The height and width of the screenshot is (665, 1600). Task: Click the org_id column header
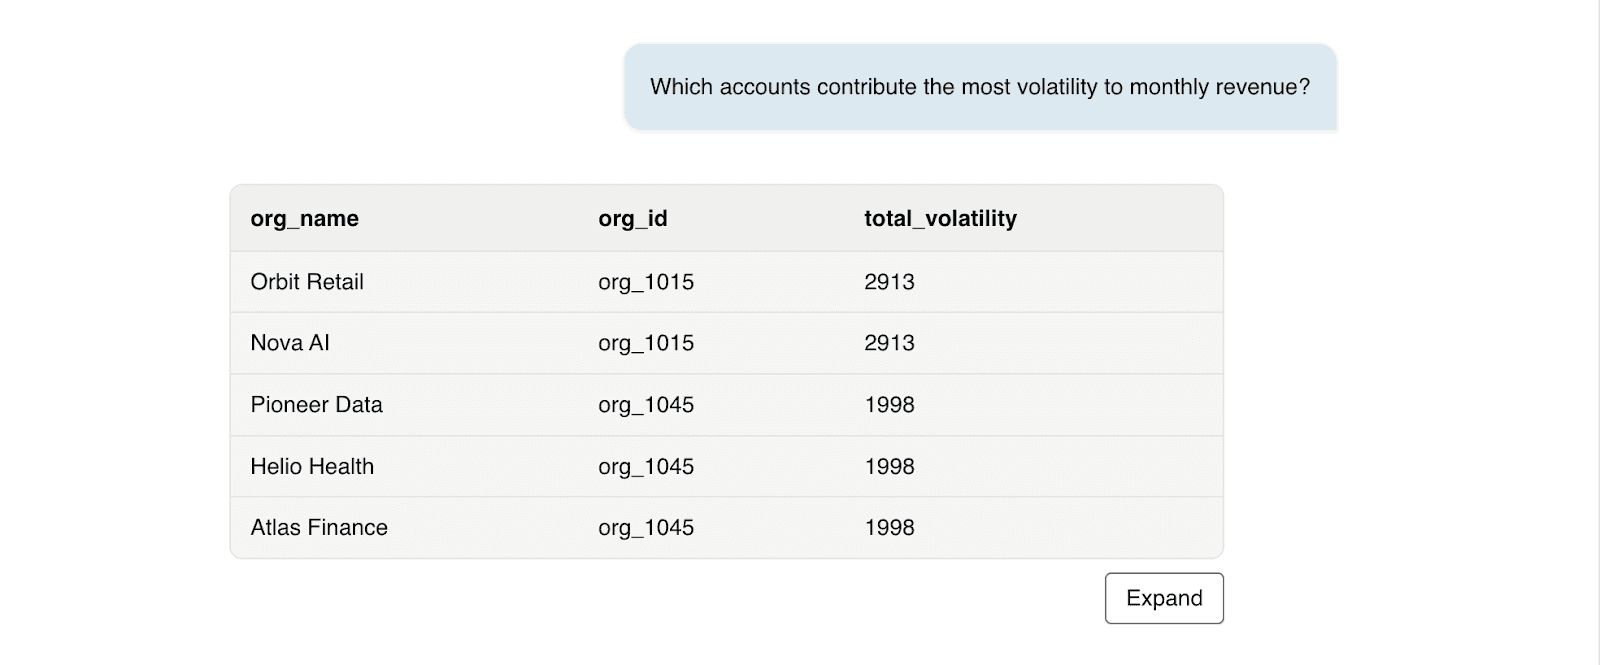[x=632, y=219]
